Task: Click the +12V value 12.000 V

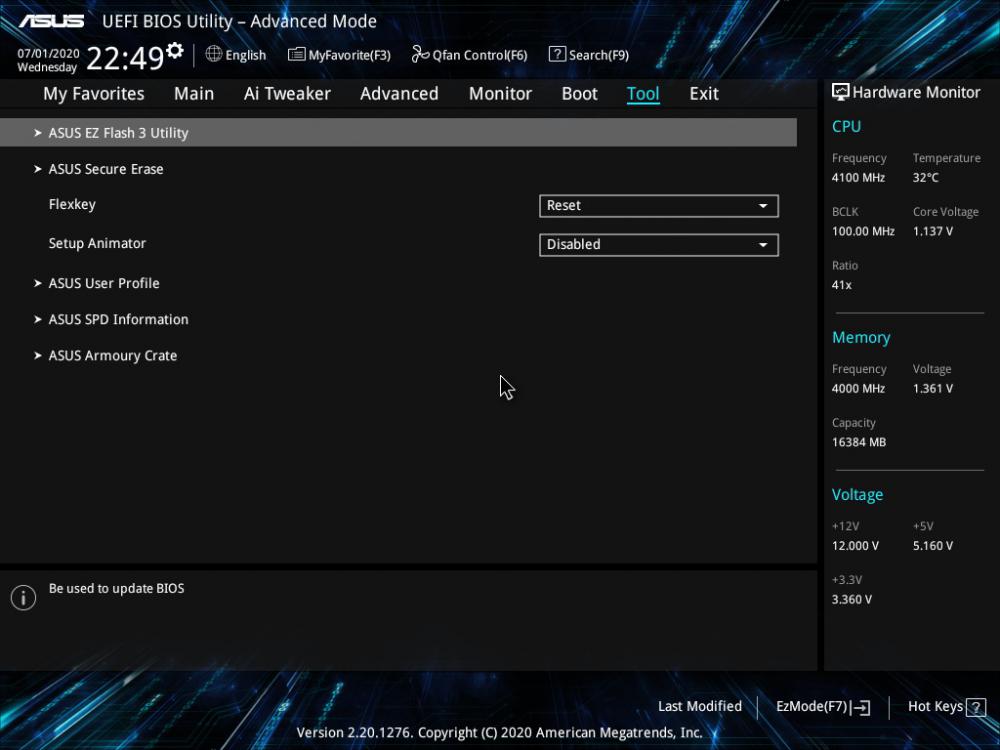Action: pyautogui.click(x=855, y=546)
